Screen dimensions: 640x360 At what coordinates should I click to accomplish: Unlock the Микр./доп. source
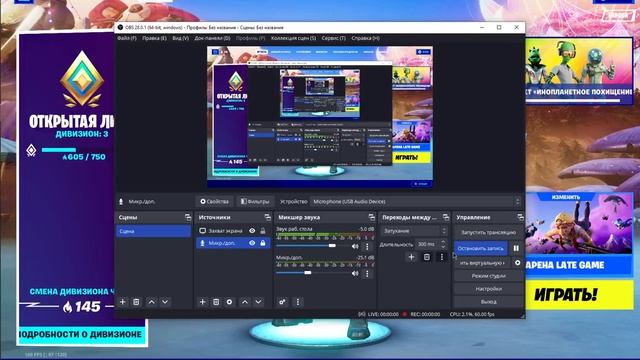[263, 243]
